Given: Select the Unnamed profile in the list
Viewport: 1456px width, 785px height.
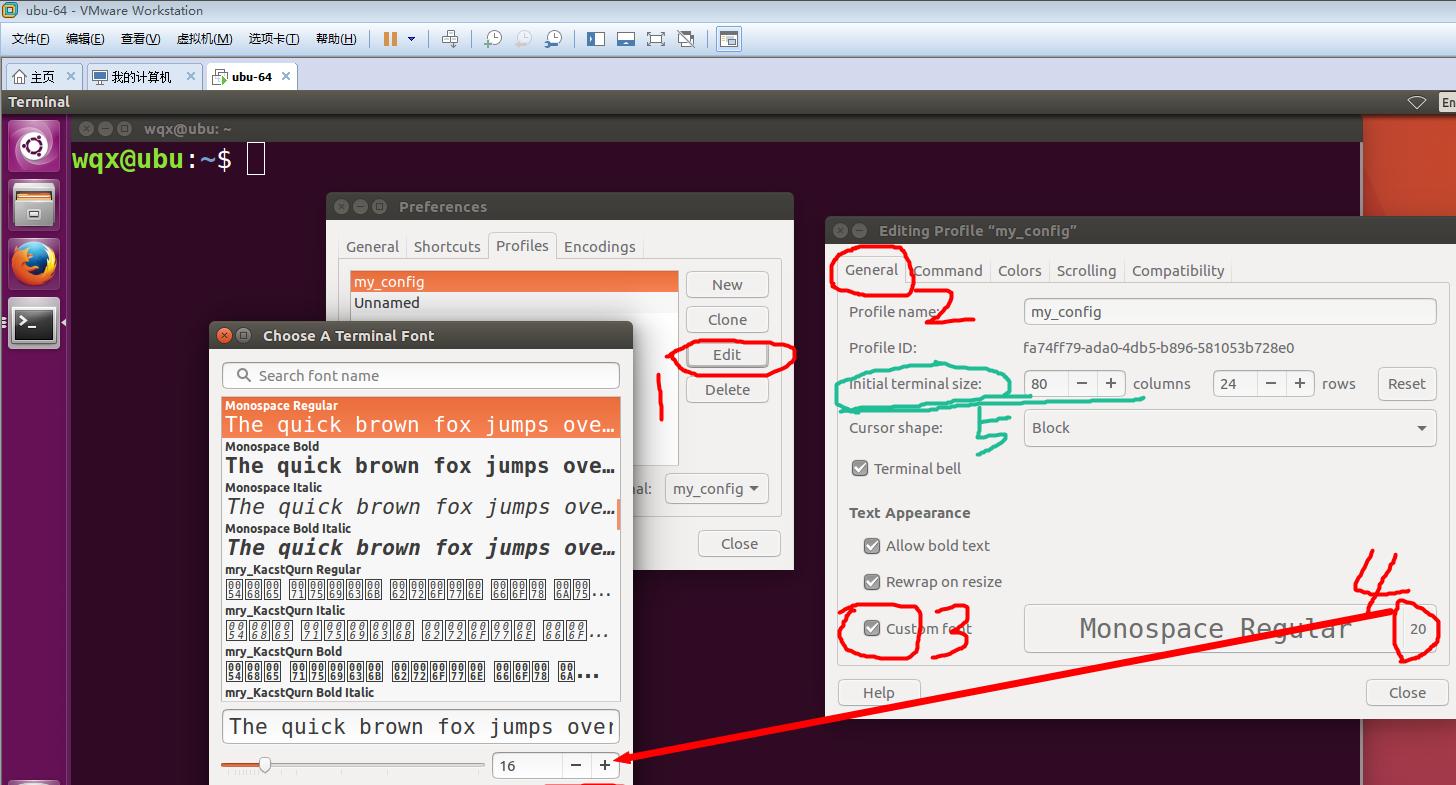Looking at the screenshot, I should coord(514,303).
